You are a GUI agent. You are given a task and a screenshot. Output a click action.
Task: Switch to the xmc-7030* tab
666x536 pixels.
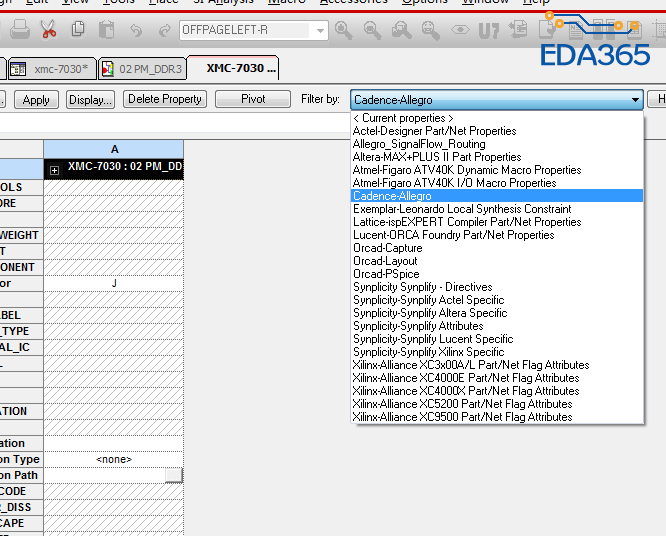53,69
